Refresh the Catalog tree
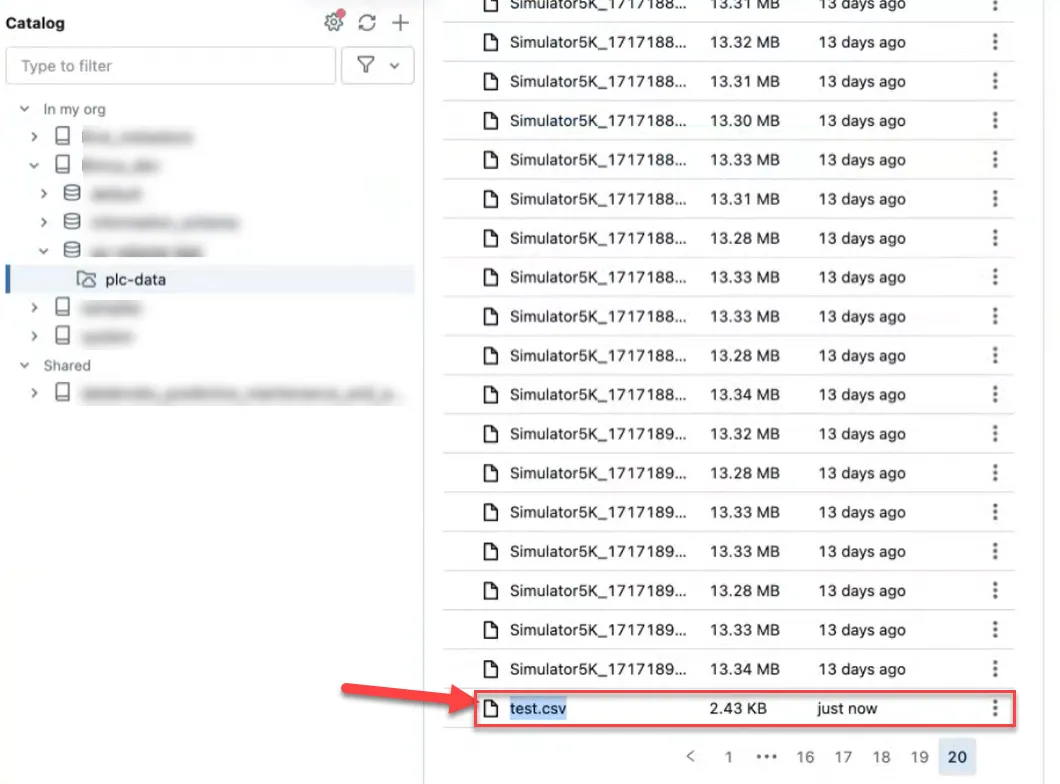 367,22
